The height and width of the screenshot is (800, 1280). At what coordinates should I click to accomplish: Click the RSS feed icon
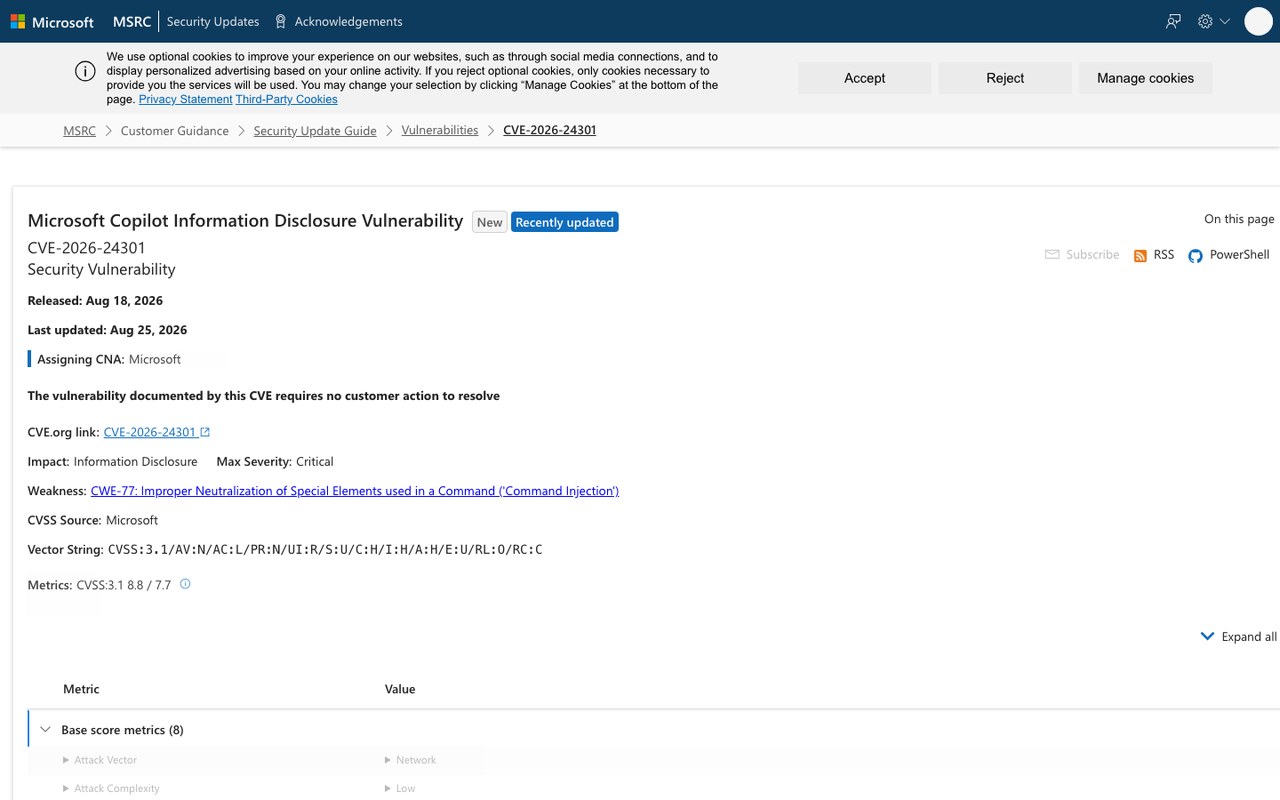click(1140, 256)
